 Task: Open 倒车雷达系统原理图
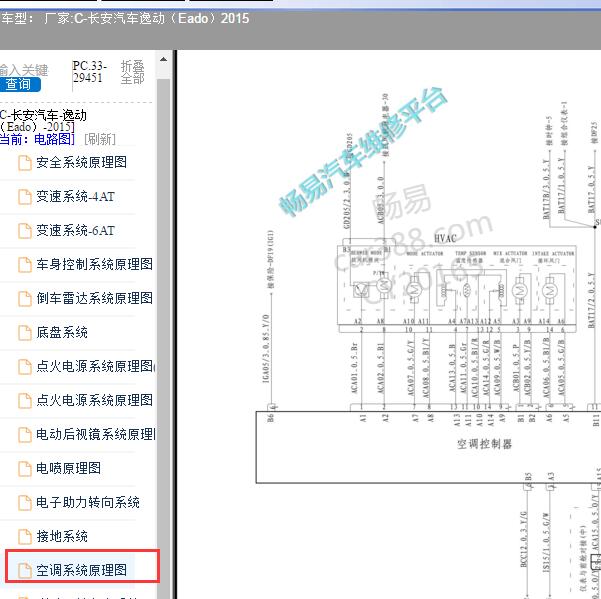coord(94,298)
